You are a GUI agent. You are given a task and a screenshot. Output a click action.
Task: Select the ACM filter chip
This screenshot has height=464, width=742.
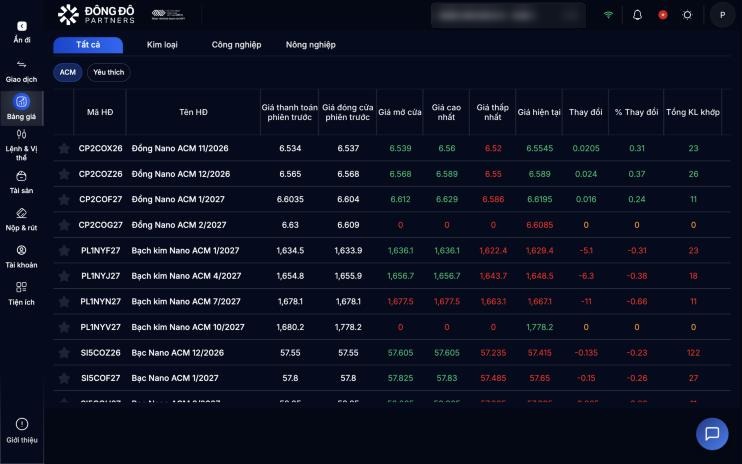coord(68,72)
